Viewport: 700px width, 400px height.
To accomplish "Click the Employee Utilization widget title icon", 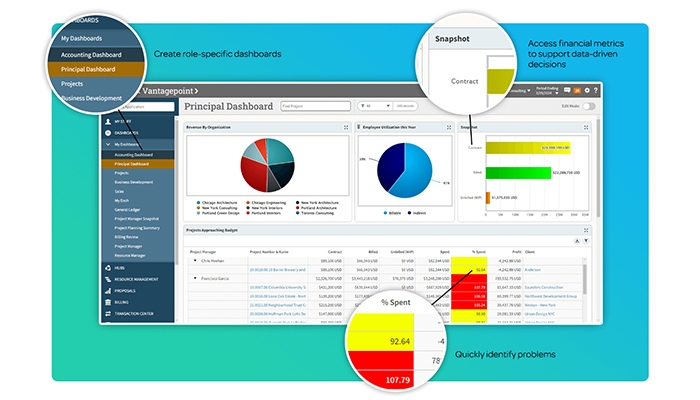I will pyautogui.click(x=358, y=127).
